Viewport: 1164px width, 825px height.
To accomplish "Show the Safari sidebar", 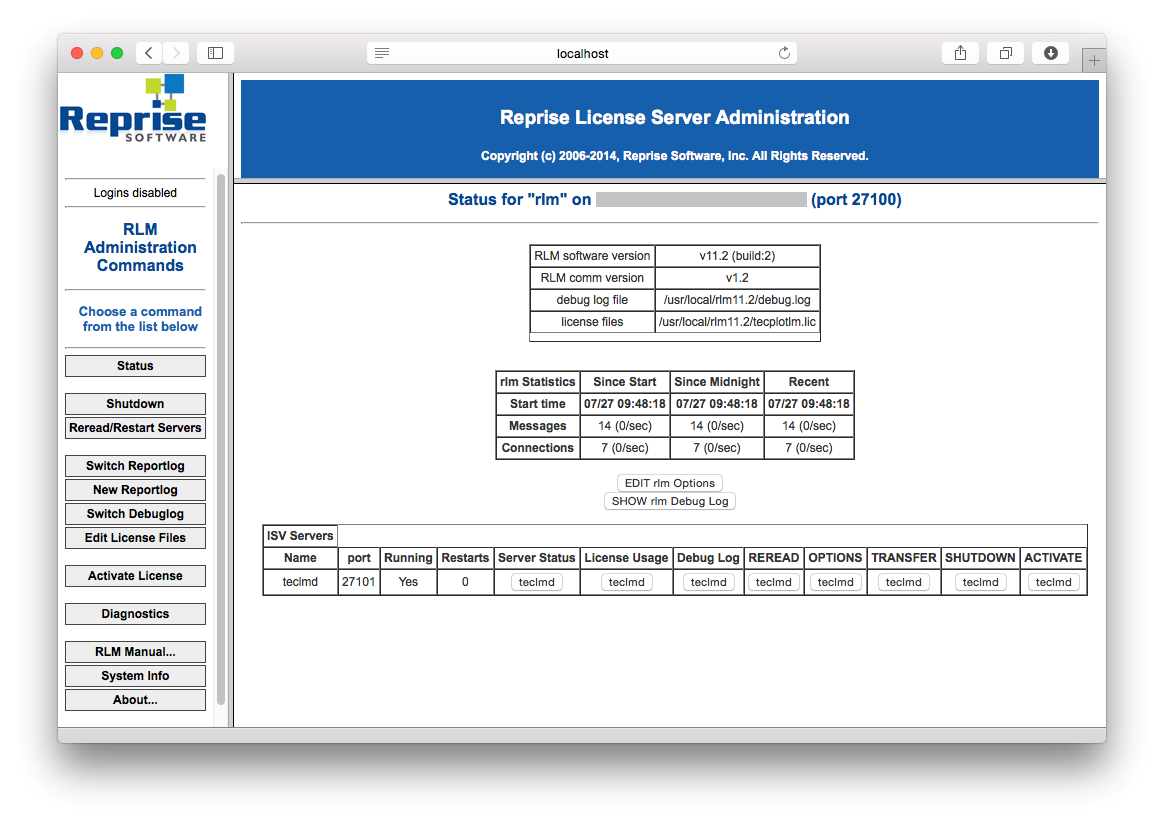I will click(215, 53).
